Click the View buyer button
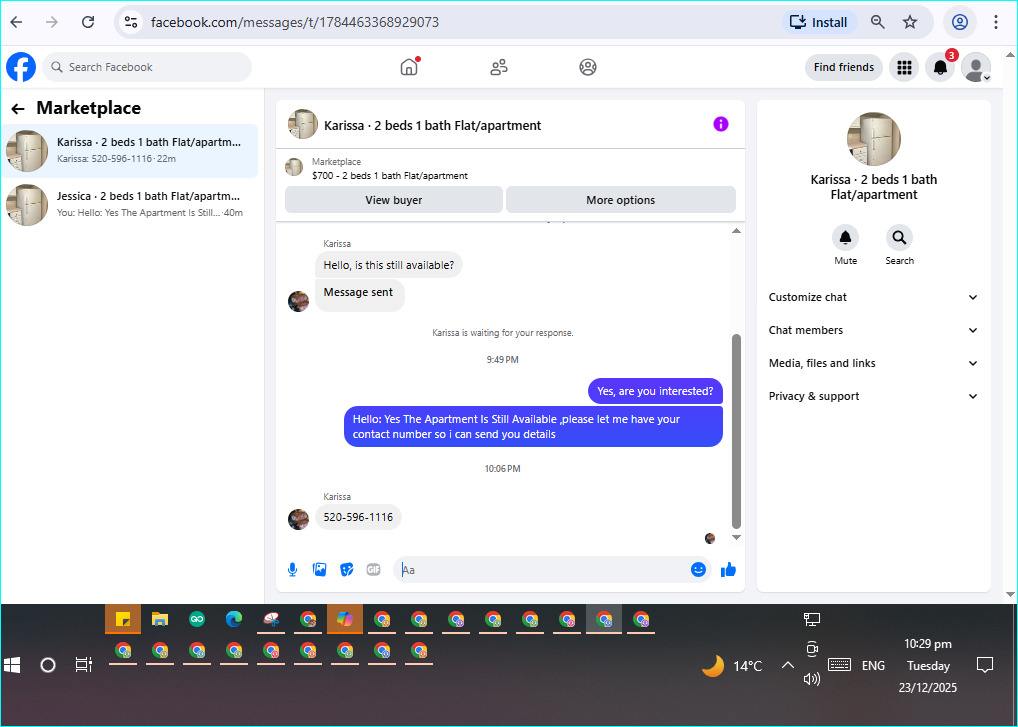The width and height of the screenshot is (1018, 727). coord(393,200)
